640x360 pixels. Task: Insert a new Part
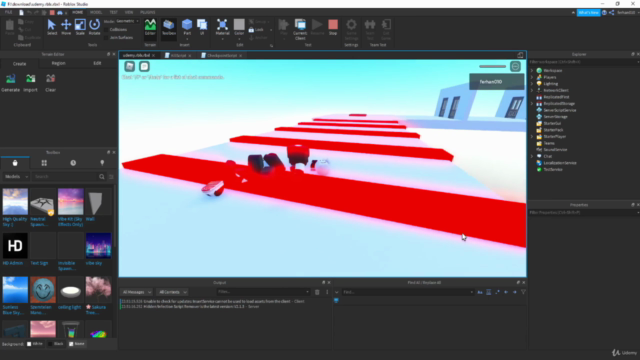click(x=187, y=27)
